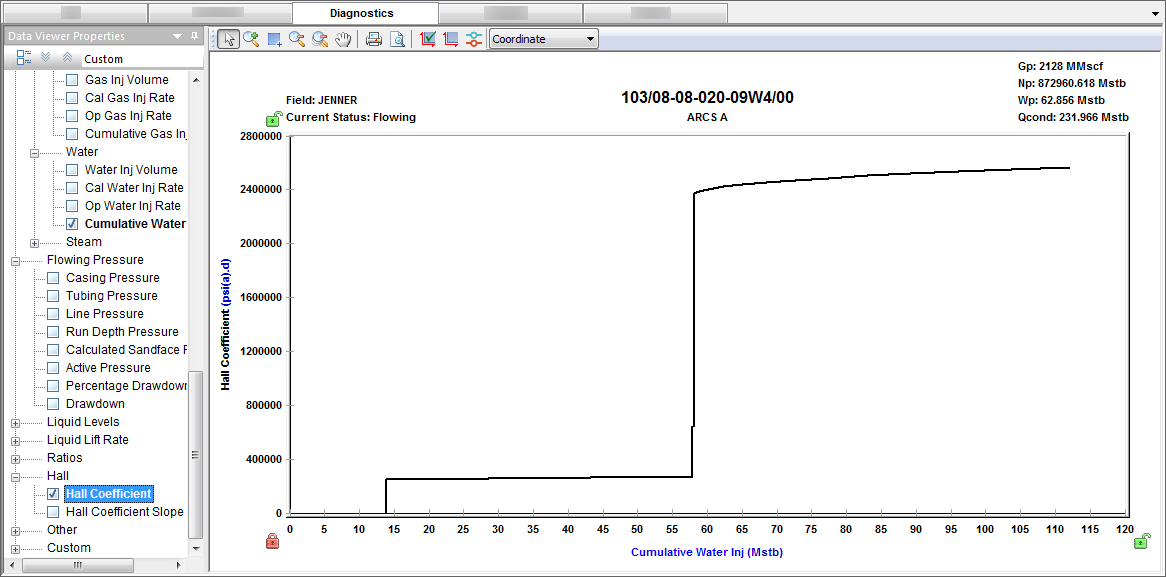Collapse the Water tree node
This screenshot has width=1166, height=577.
[x=34, y=152]
